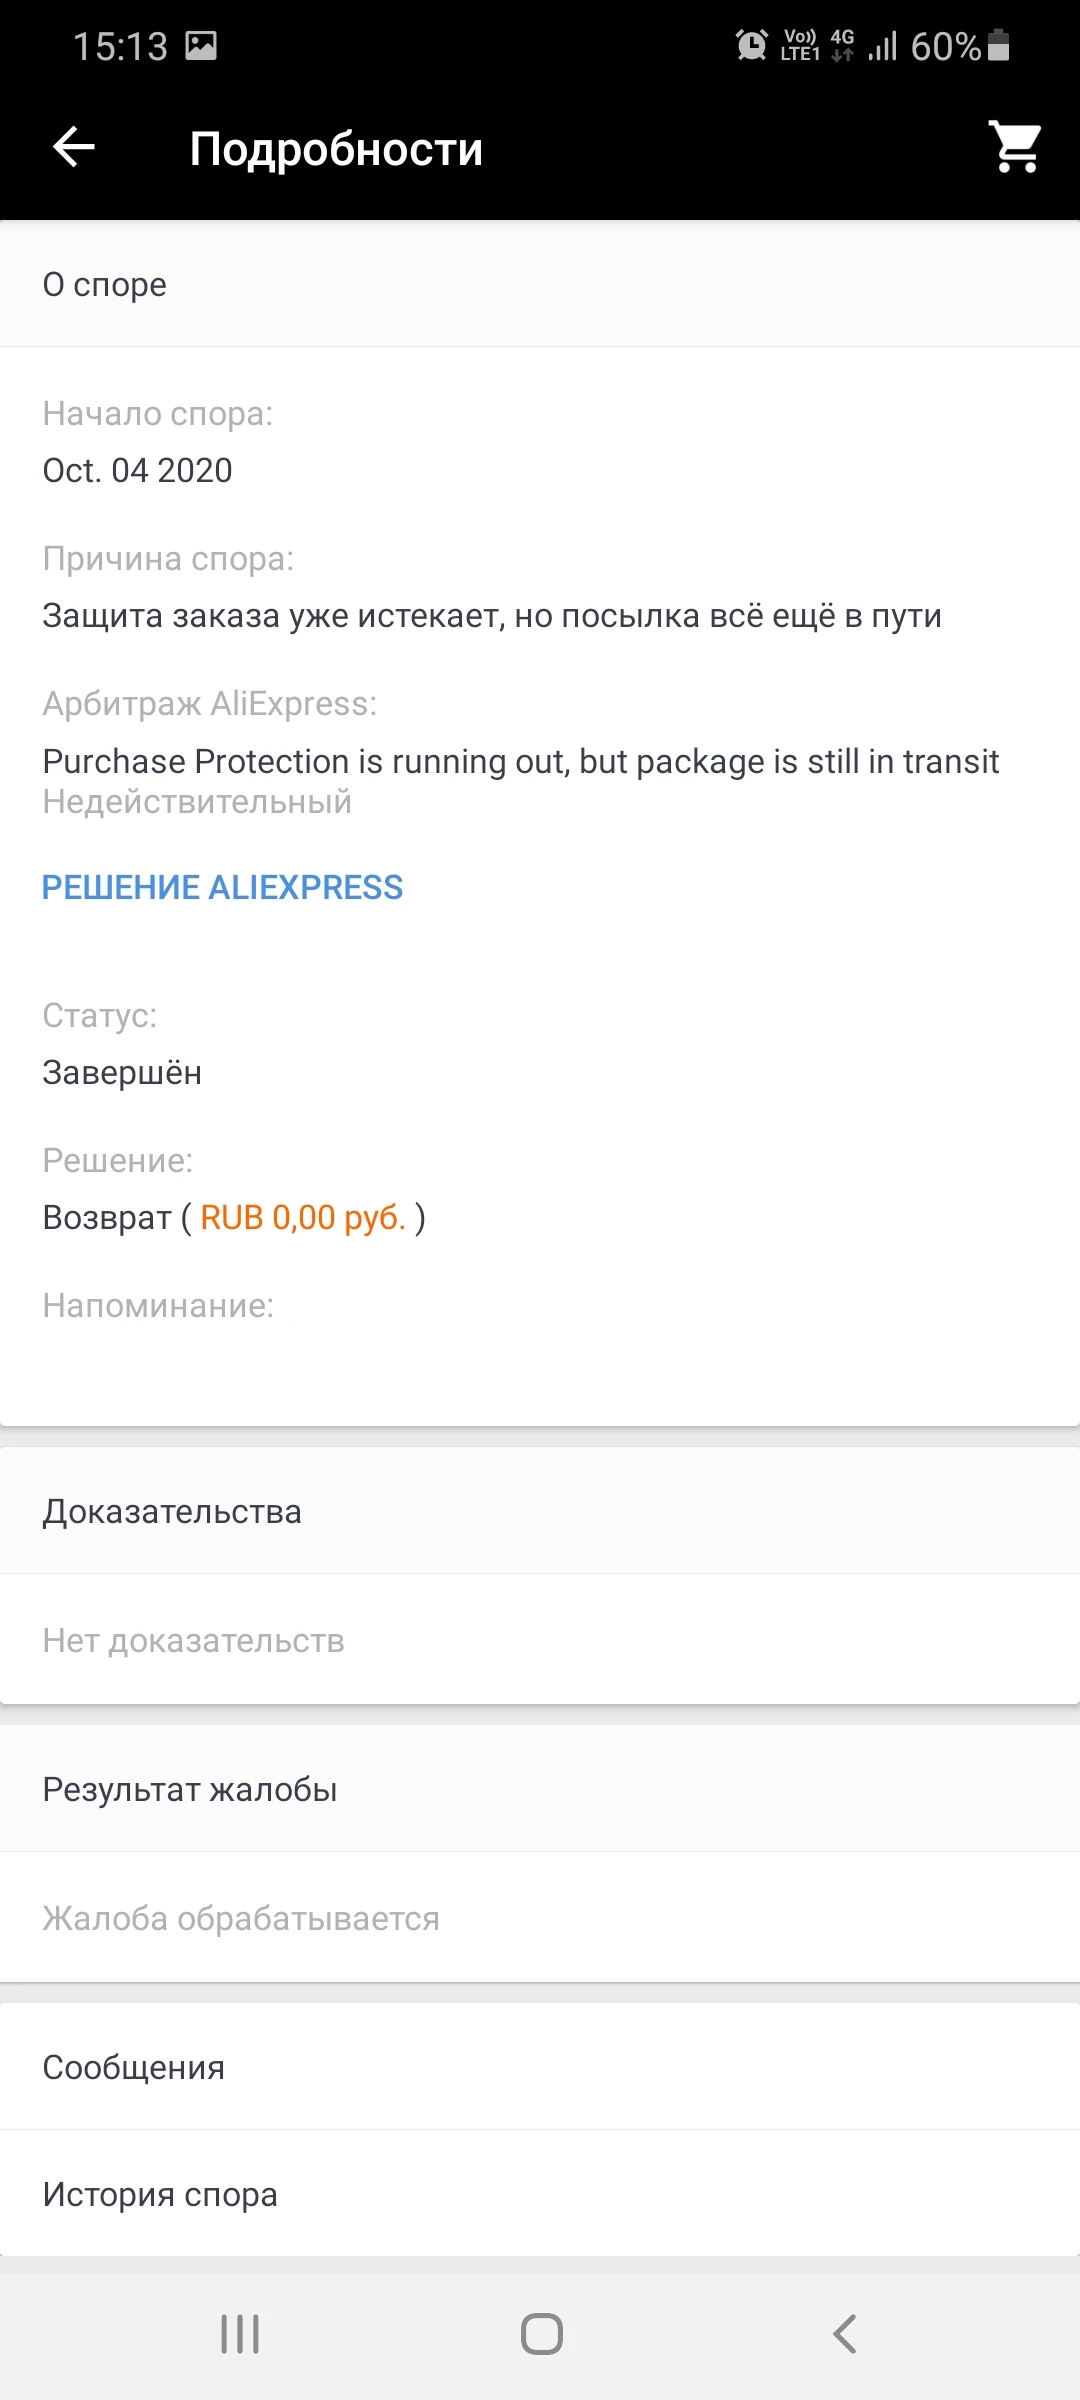The width and height of the screenshot is (1080, 2400).
Task: Tap the refund amount RUB 0,00 руб.
Action: (303, 1218)
